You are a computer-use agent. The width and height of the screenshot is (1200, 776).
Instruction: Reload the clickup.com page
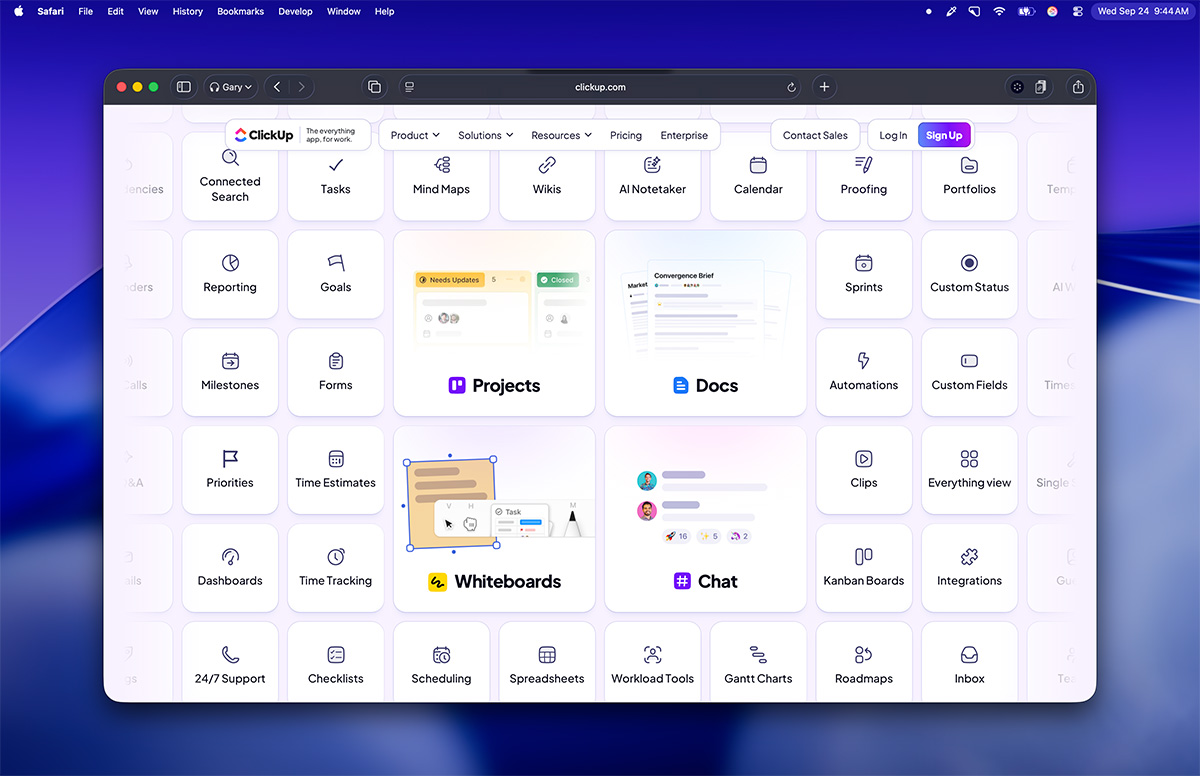pos(791,87)
